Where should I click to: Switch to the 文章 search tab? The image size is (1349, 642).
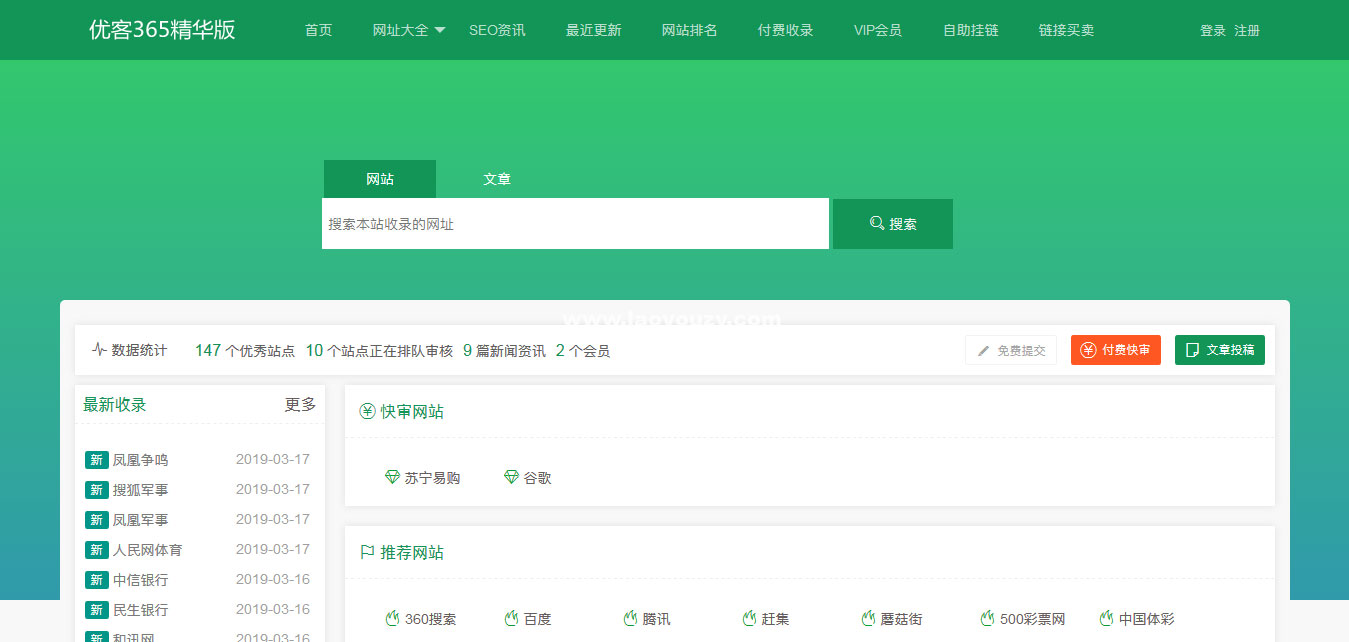point(497,178)
